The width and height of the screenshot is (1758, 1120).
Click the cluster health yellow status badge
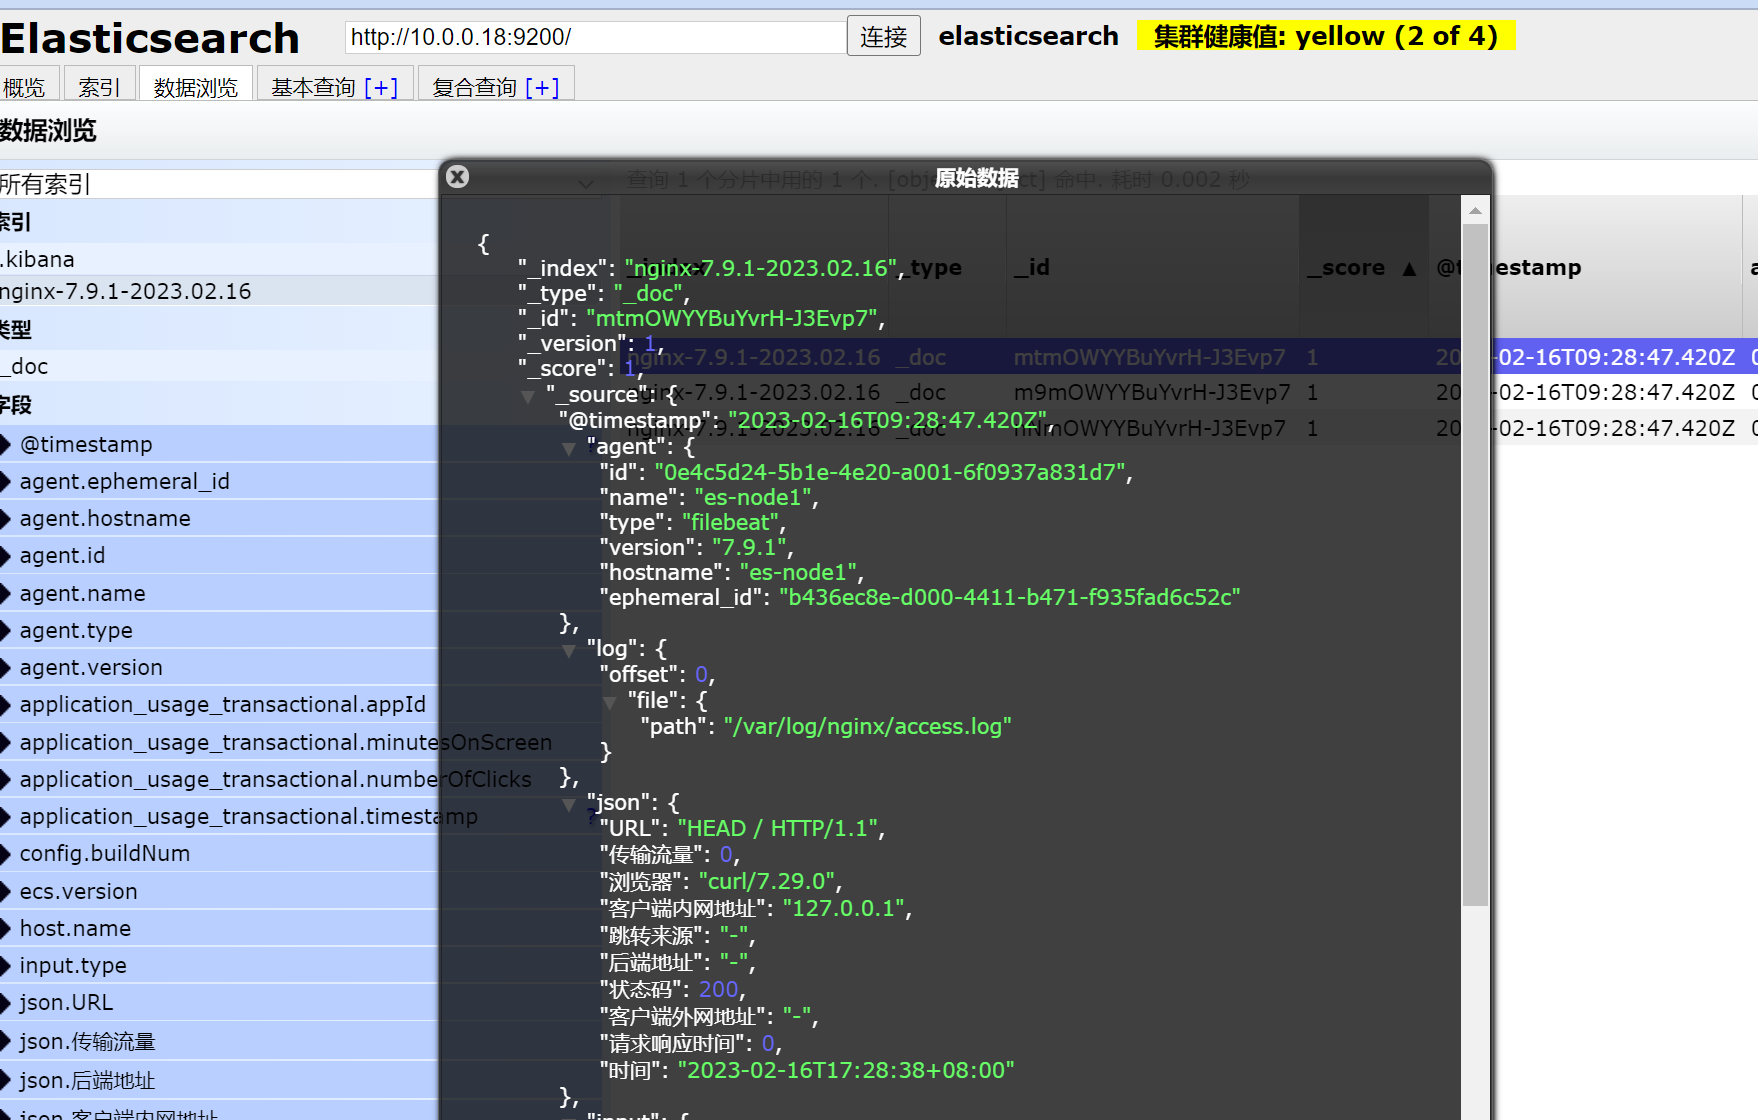point(1325,36)
